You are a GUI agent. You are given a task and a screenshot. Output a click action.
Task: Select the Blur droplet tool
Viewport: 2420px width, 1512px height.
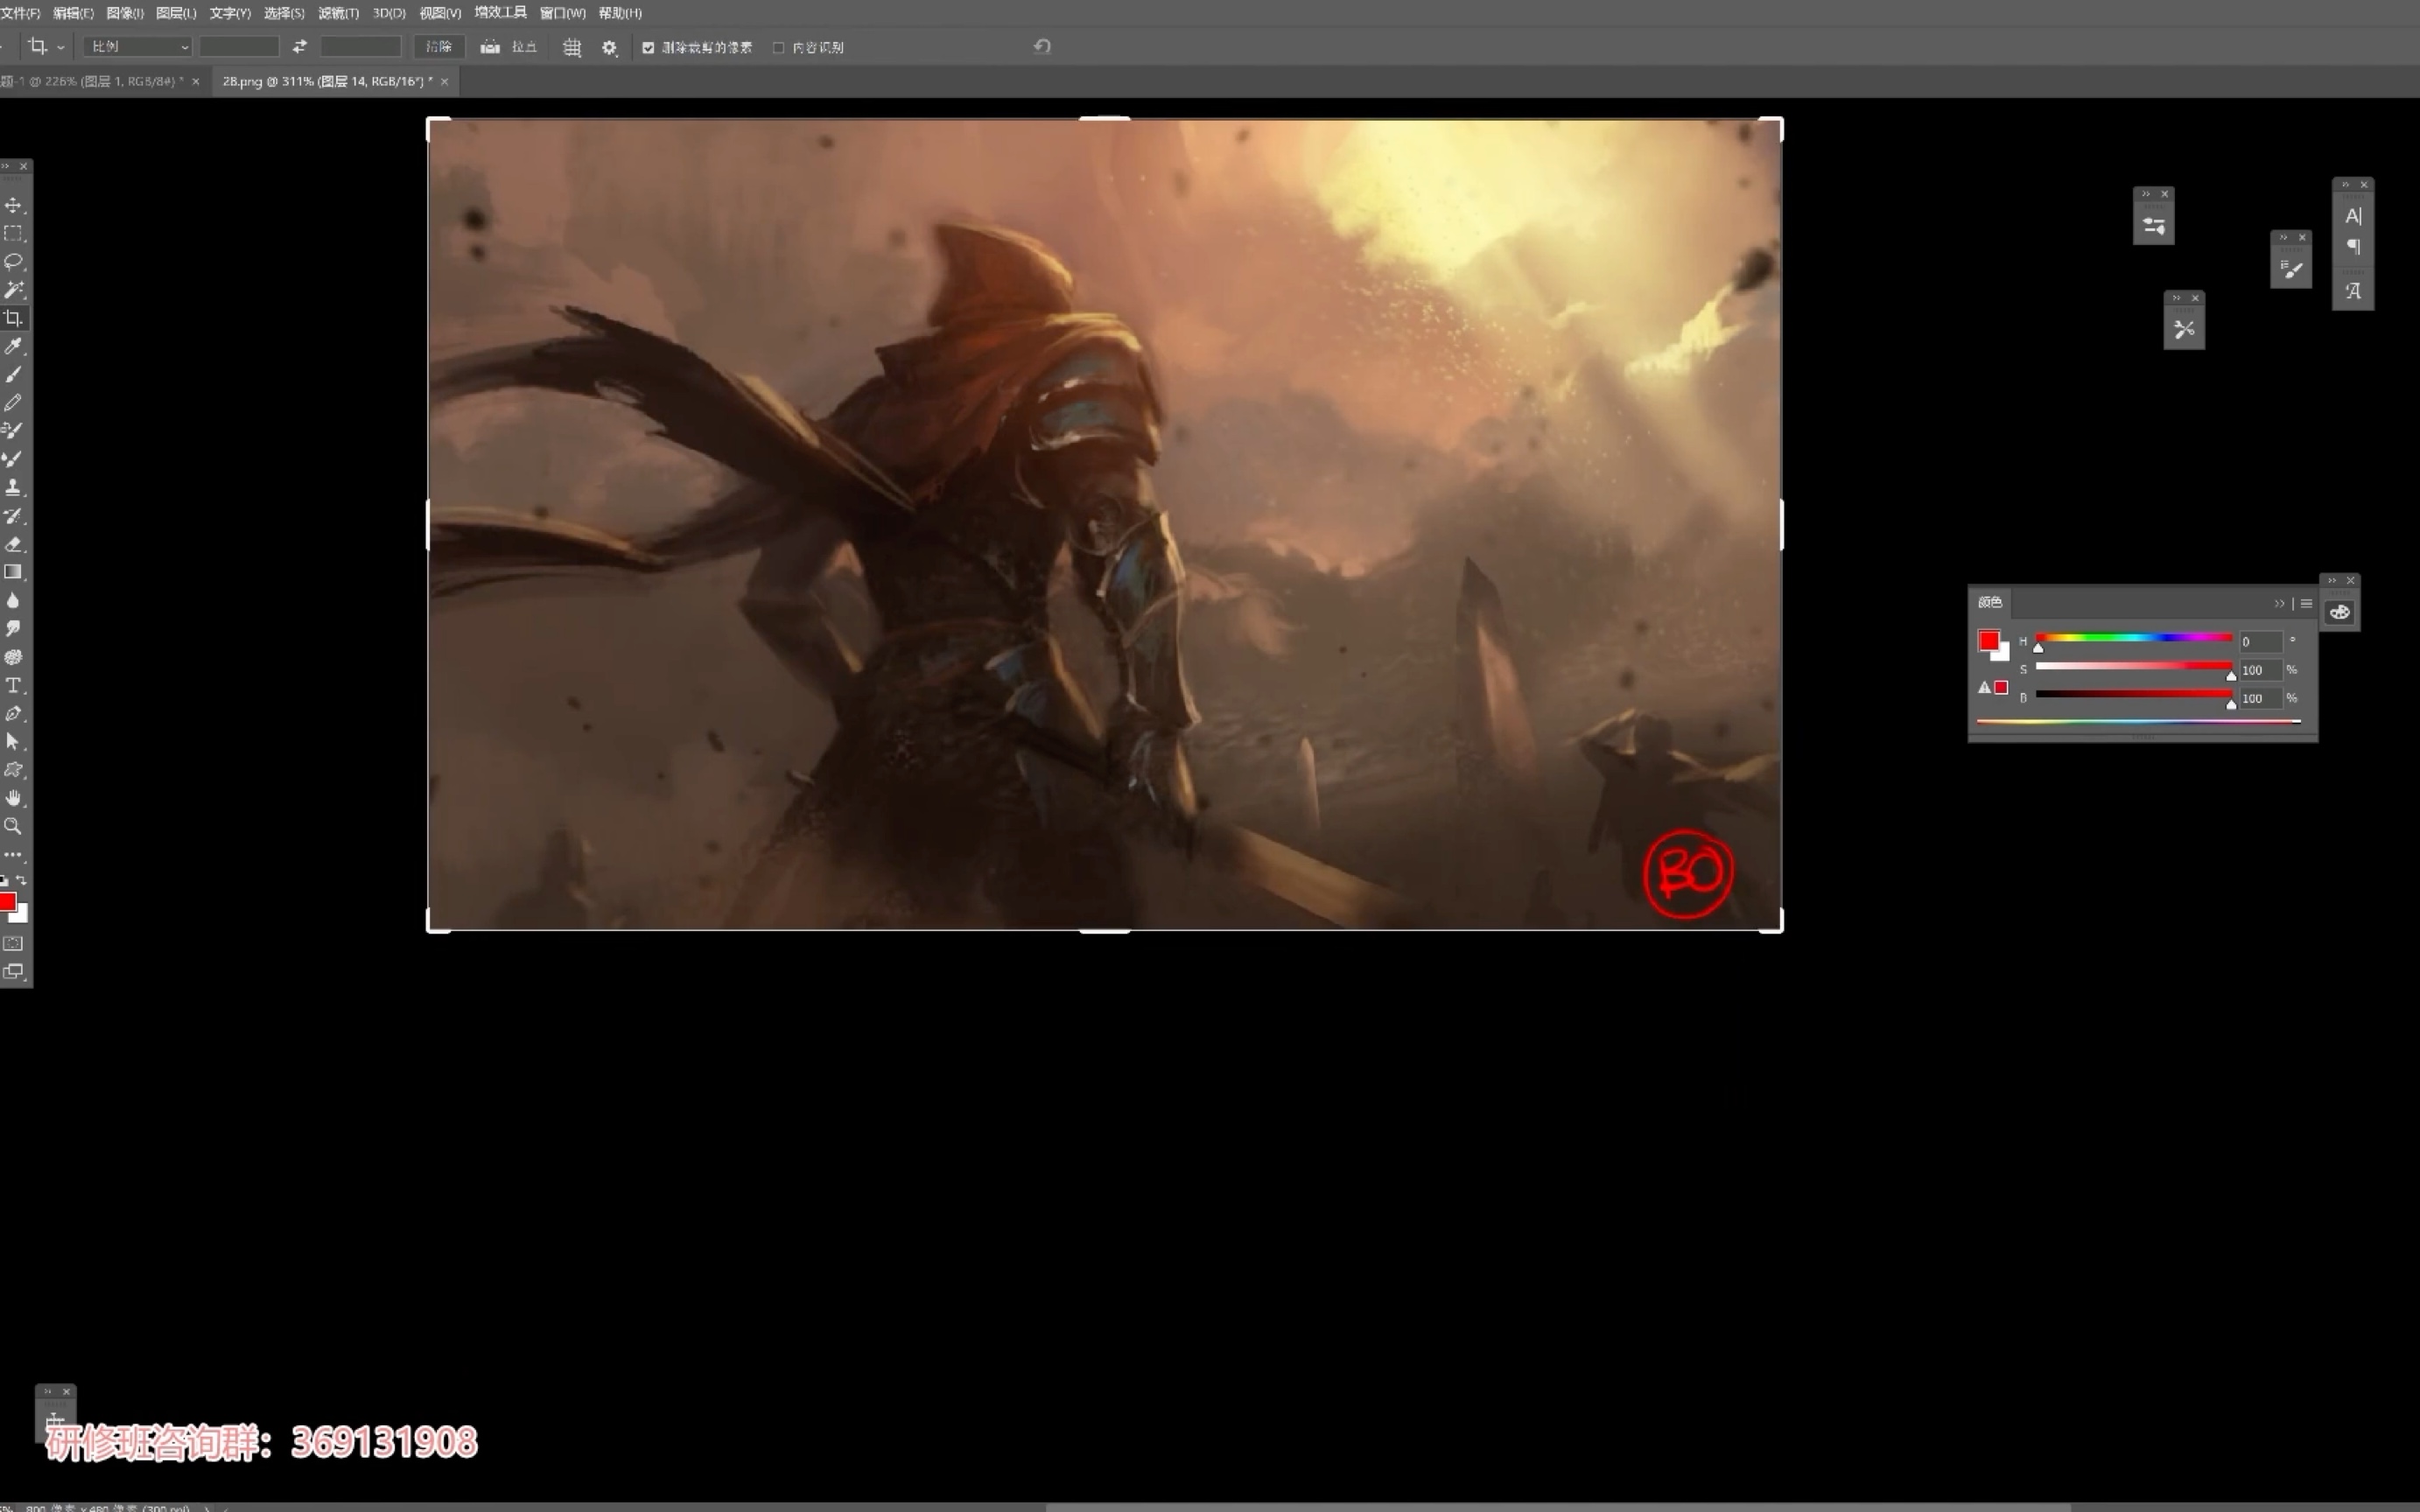tap(13, 600)
